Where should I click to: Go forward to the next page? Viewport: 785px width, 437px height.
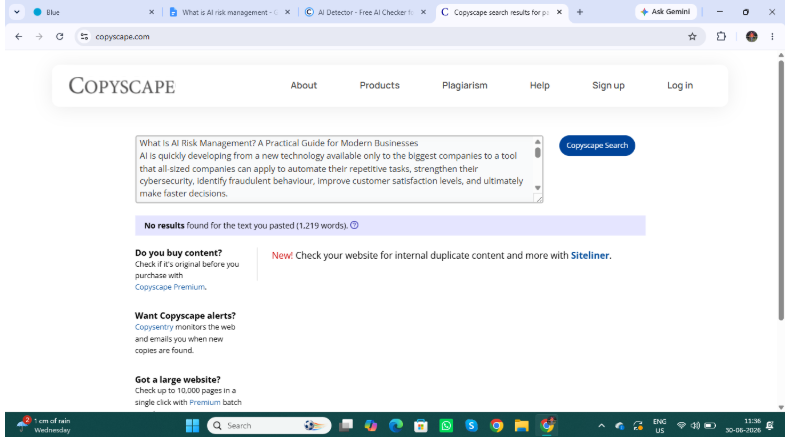[x=39, y=37]
